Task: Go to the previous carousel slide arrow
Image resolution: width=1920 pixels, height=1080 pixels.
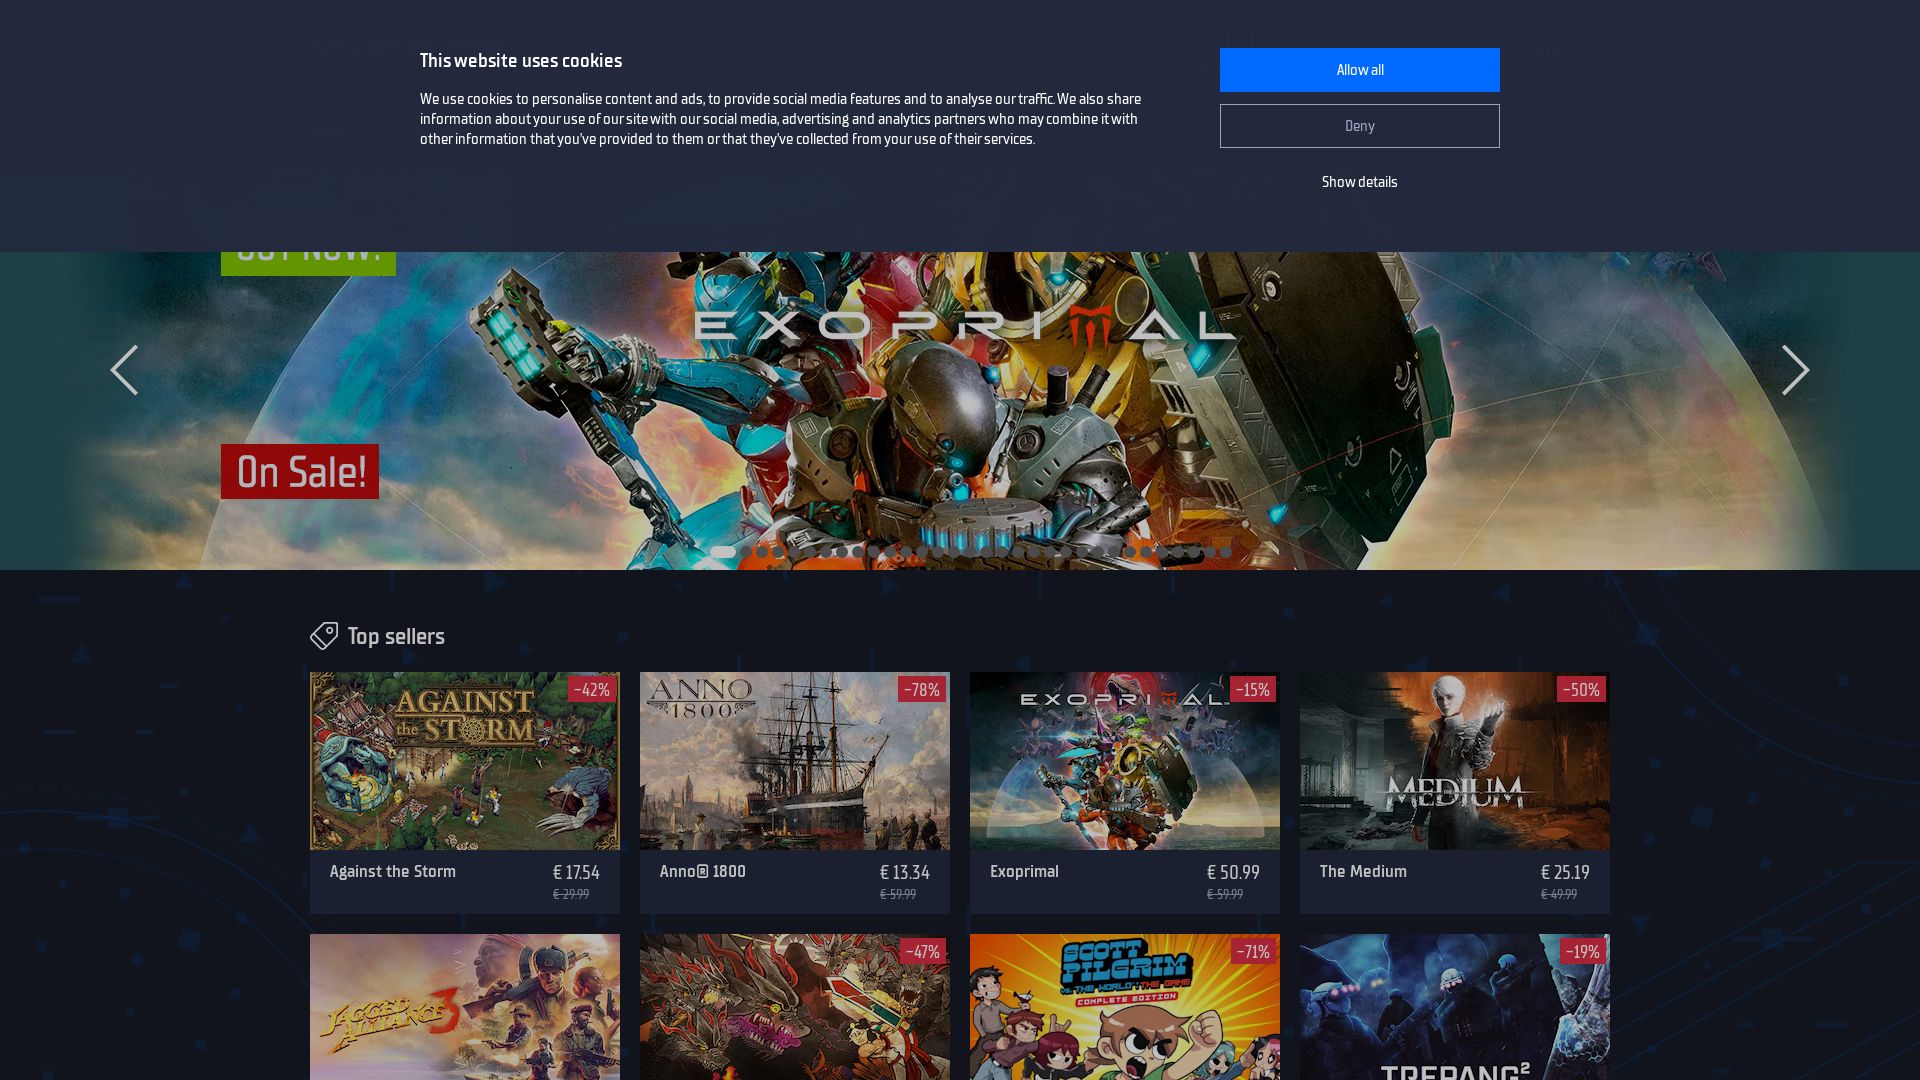Action: [x=124, y=370]
